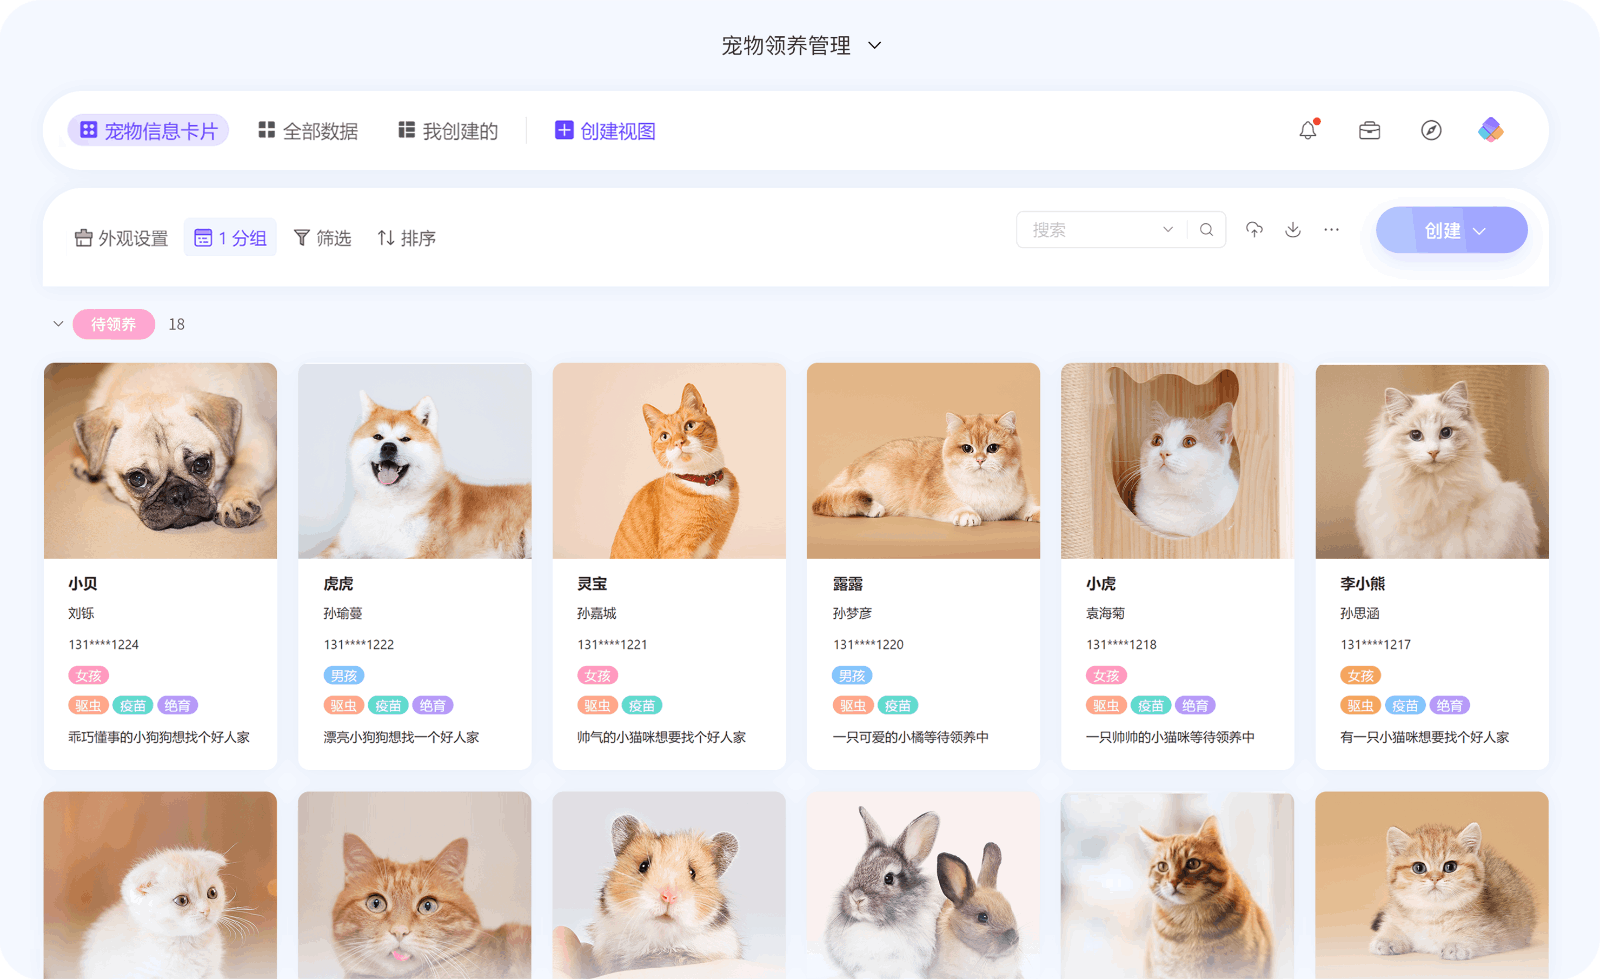Open the notifications bell icon

point(1308,130)
